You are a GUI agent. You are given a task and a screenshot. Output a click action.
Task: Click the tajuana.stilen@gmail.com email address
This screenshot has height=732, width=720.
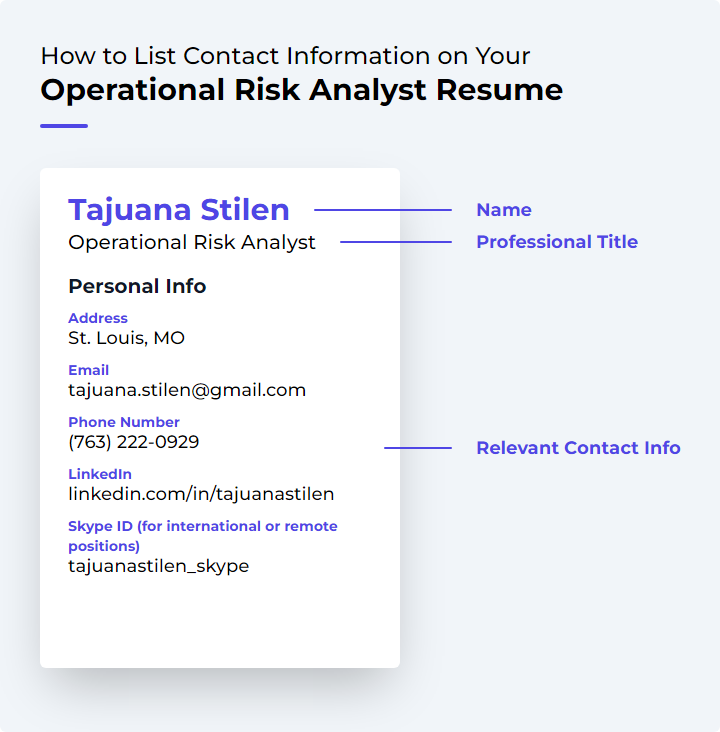[187, 390]
